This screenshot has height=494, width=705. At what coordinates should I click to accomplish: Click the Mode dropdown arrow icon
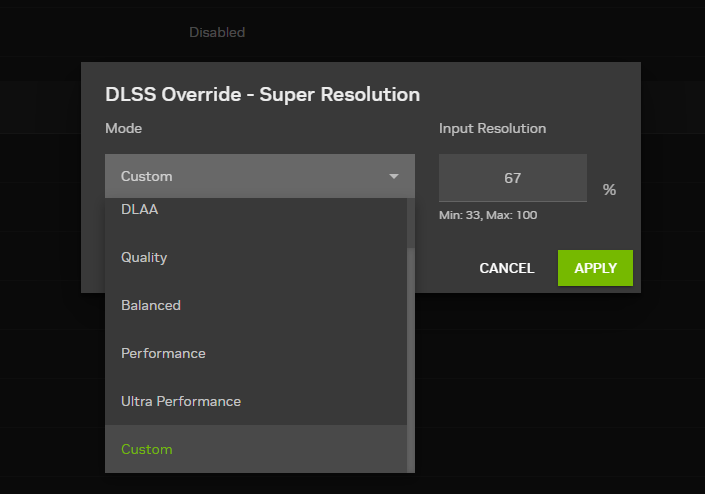tap(394, 176)
